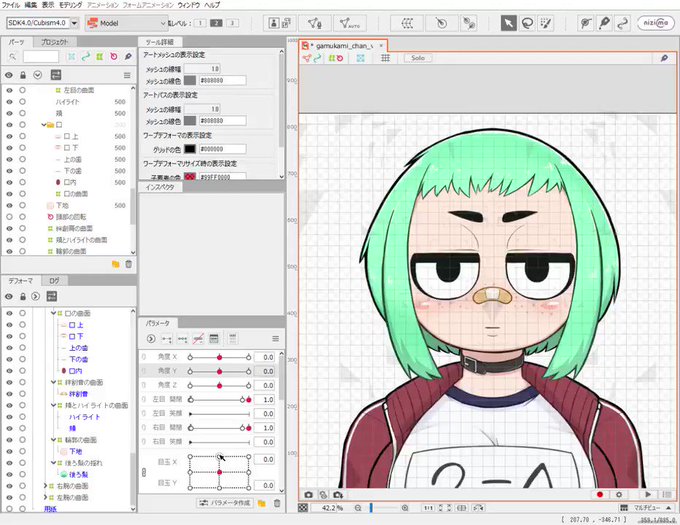Click the 1:1 zoom reset button
680x525 pixels.
(x=428, y=508)
